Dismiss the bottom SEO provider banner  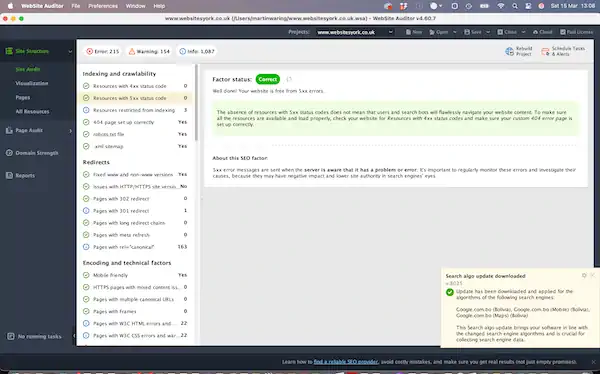pyautogui.click(x=593, y=362)
